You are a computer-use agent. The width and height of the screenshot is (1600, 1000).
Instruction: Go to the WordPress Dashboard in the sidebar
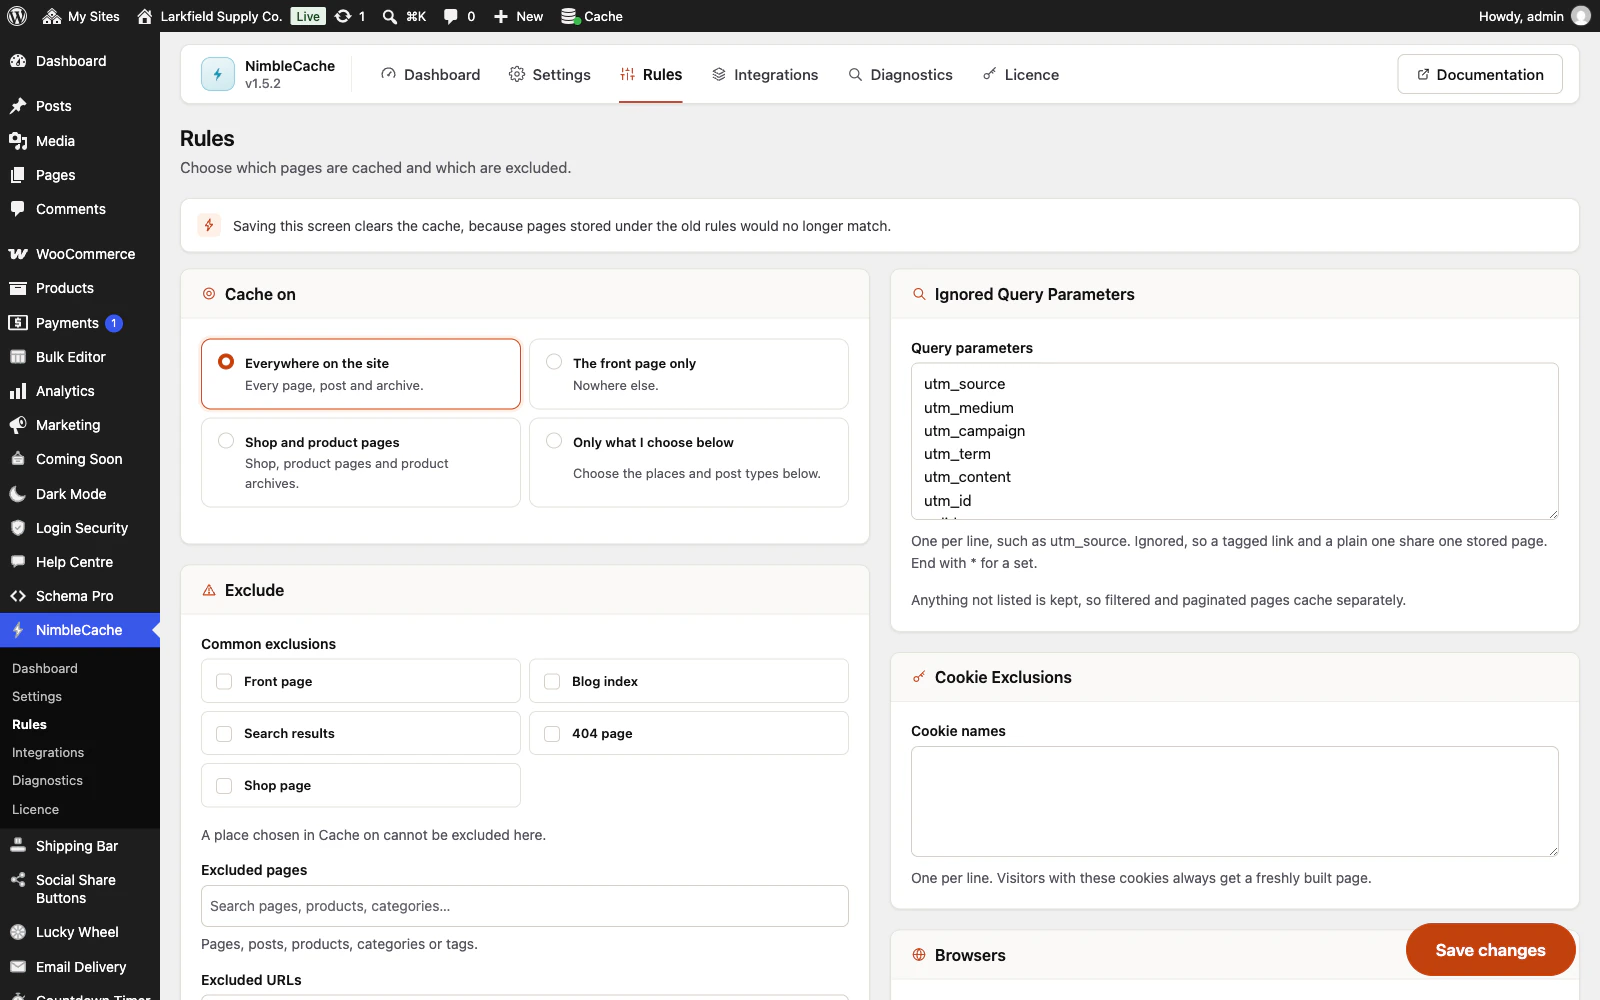(80, 61)
